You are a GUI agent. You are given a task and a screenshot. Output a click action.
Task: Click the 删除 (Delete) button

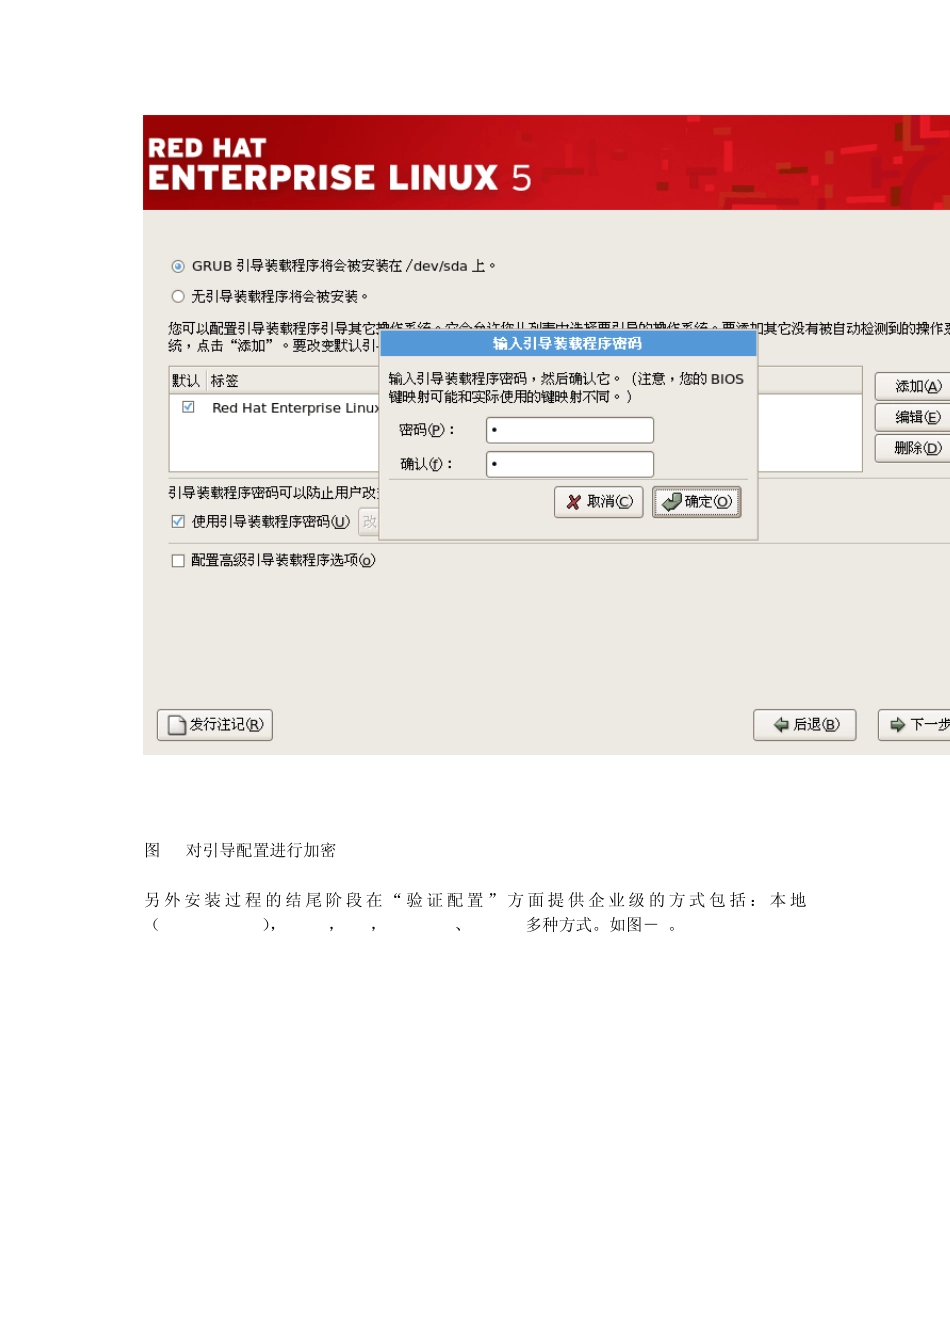[x=914, y=448]
